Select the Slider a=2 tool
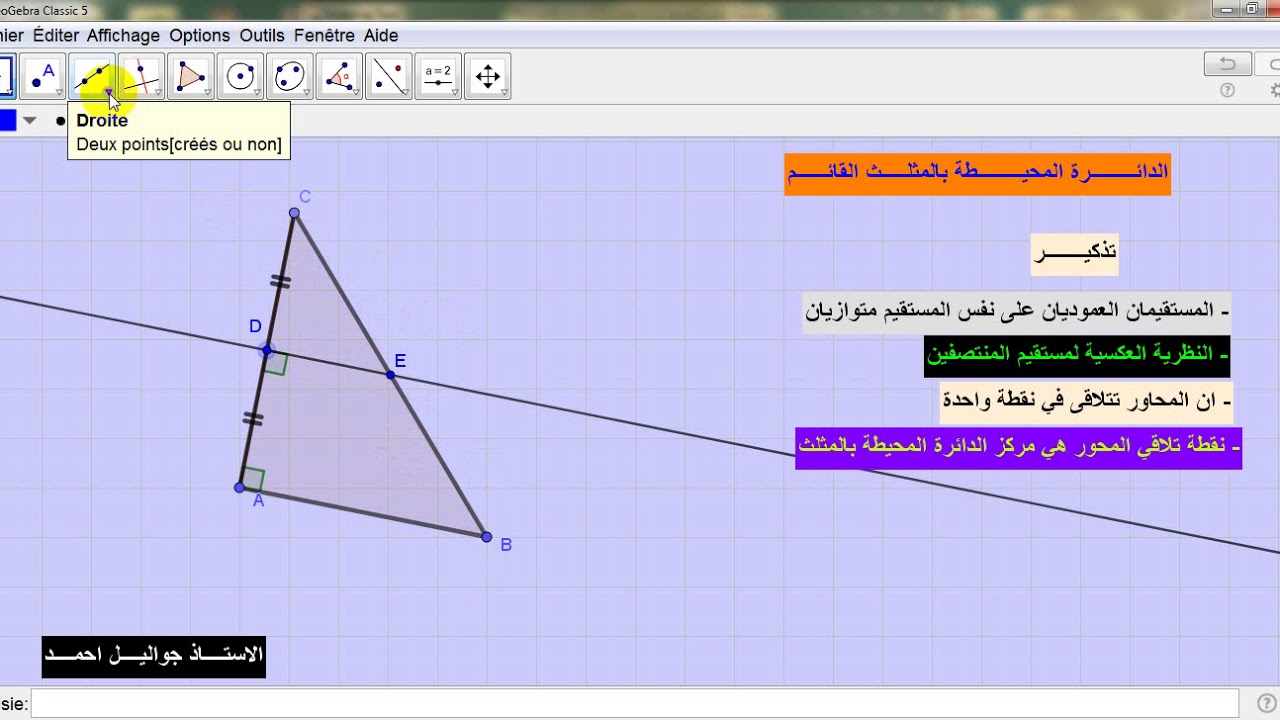 pos(438,76)
